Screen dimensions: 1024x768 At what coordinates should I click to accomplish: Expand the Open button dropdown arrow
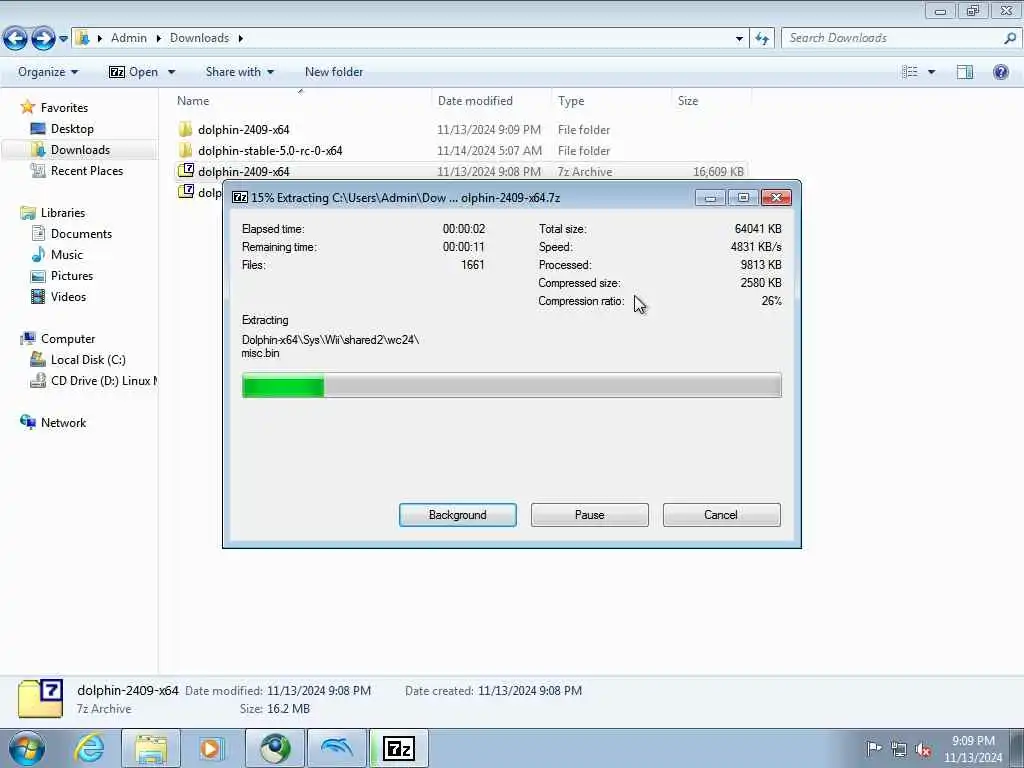171,72
